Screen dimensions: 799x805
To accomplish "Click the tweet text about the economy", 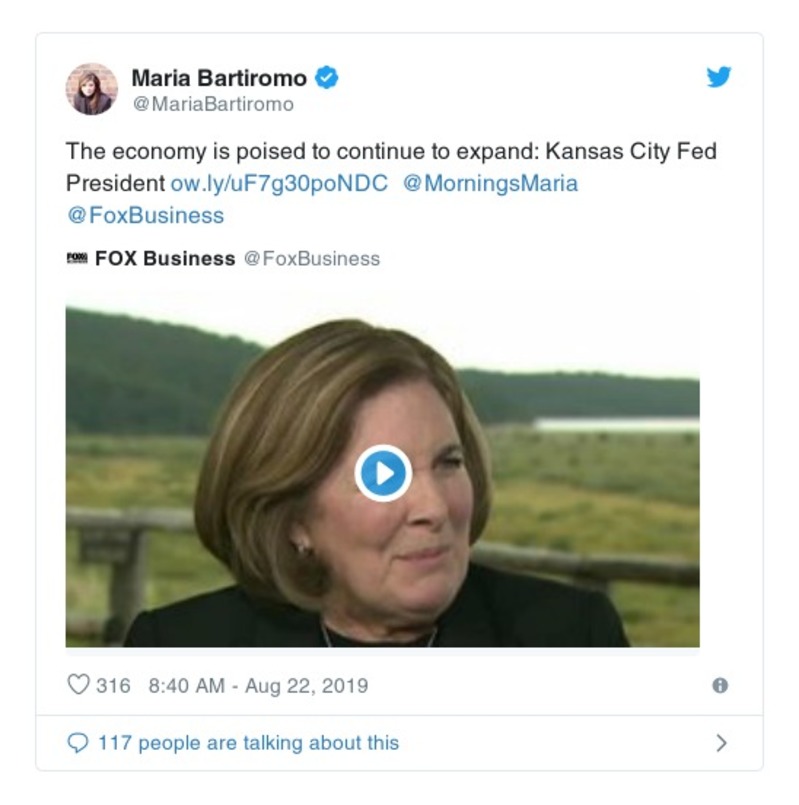I will pos(391,167).
